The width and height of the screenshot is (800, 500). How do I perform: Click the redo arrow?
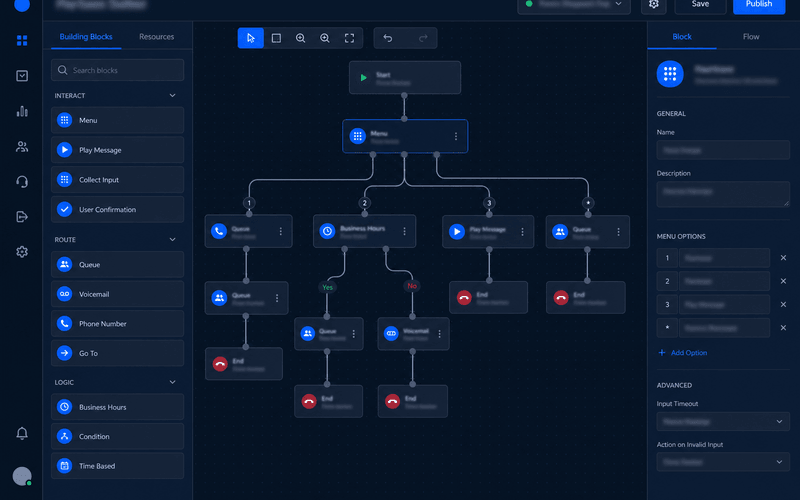423,38
